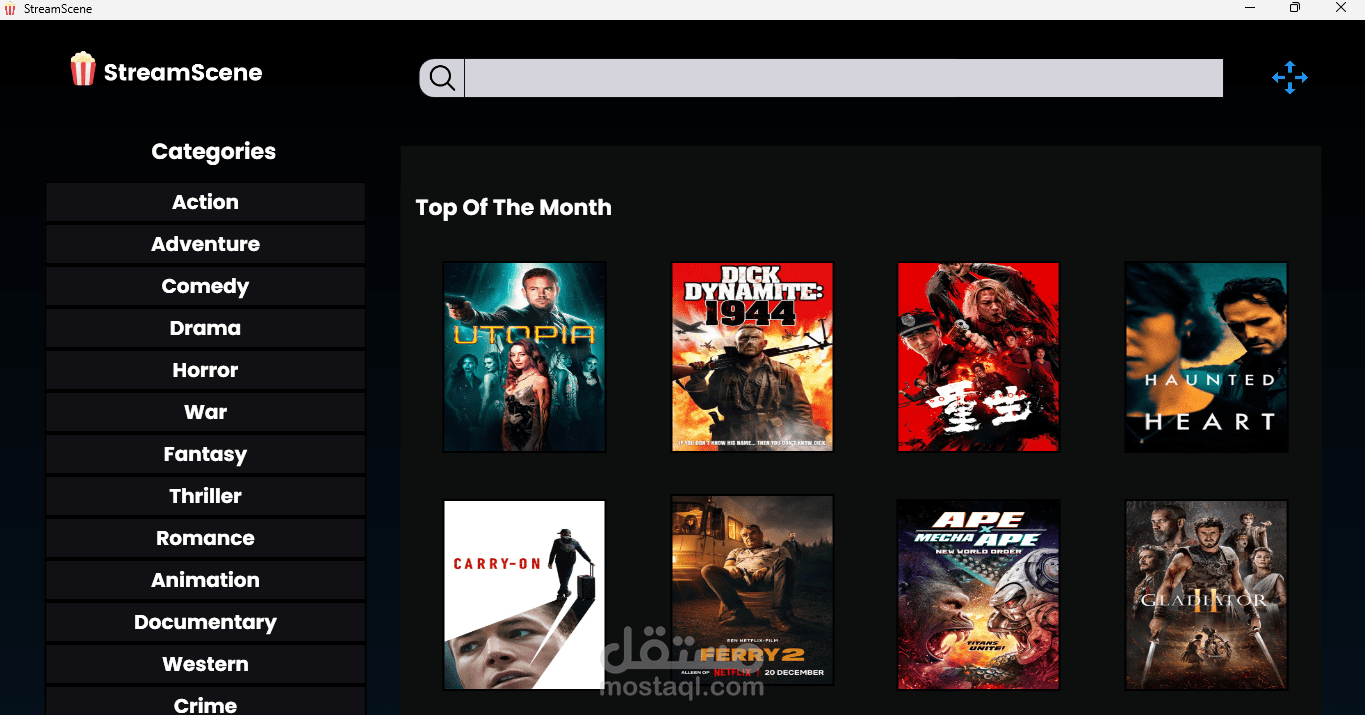Go to the Fantasy category
Screen dimensions: 1365x715
point(205,454)
